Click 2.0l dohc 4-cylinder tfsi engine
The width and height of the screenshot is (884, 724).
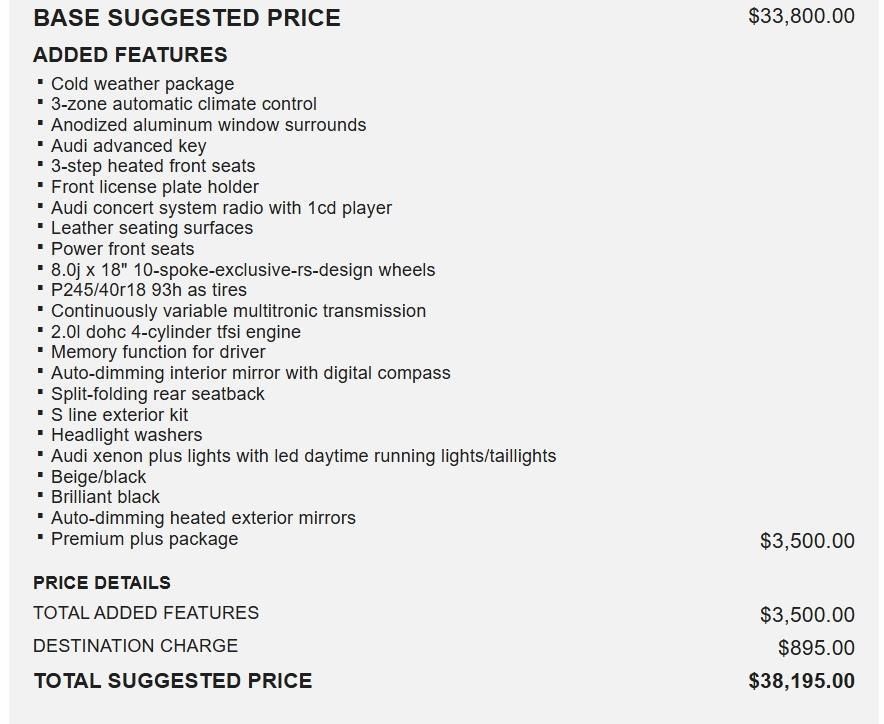point(176,332)
